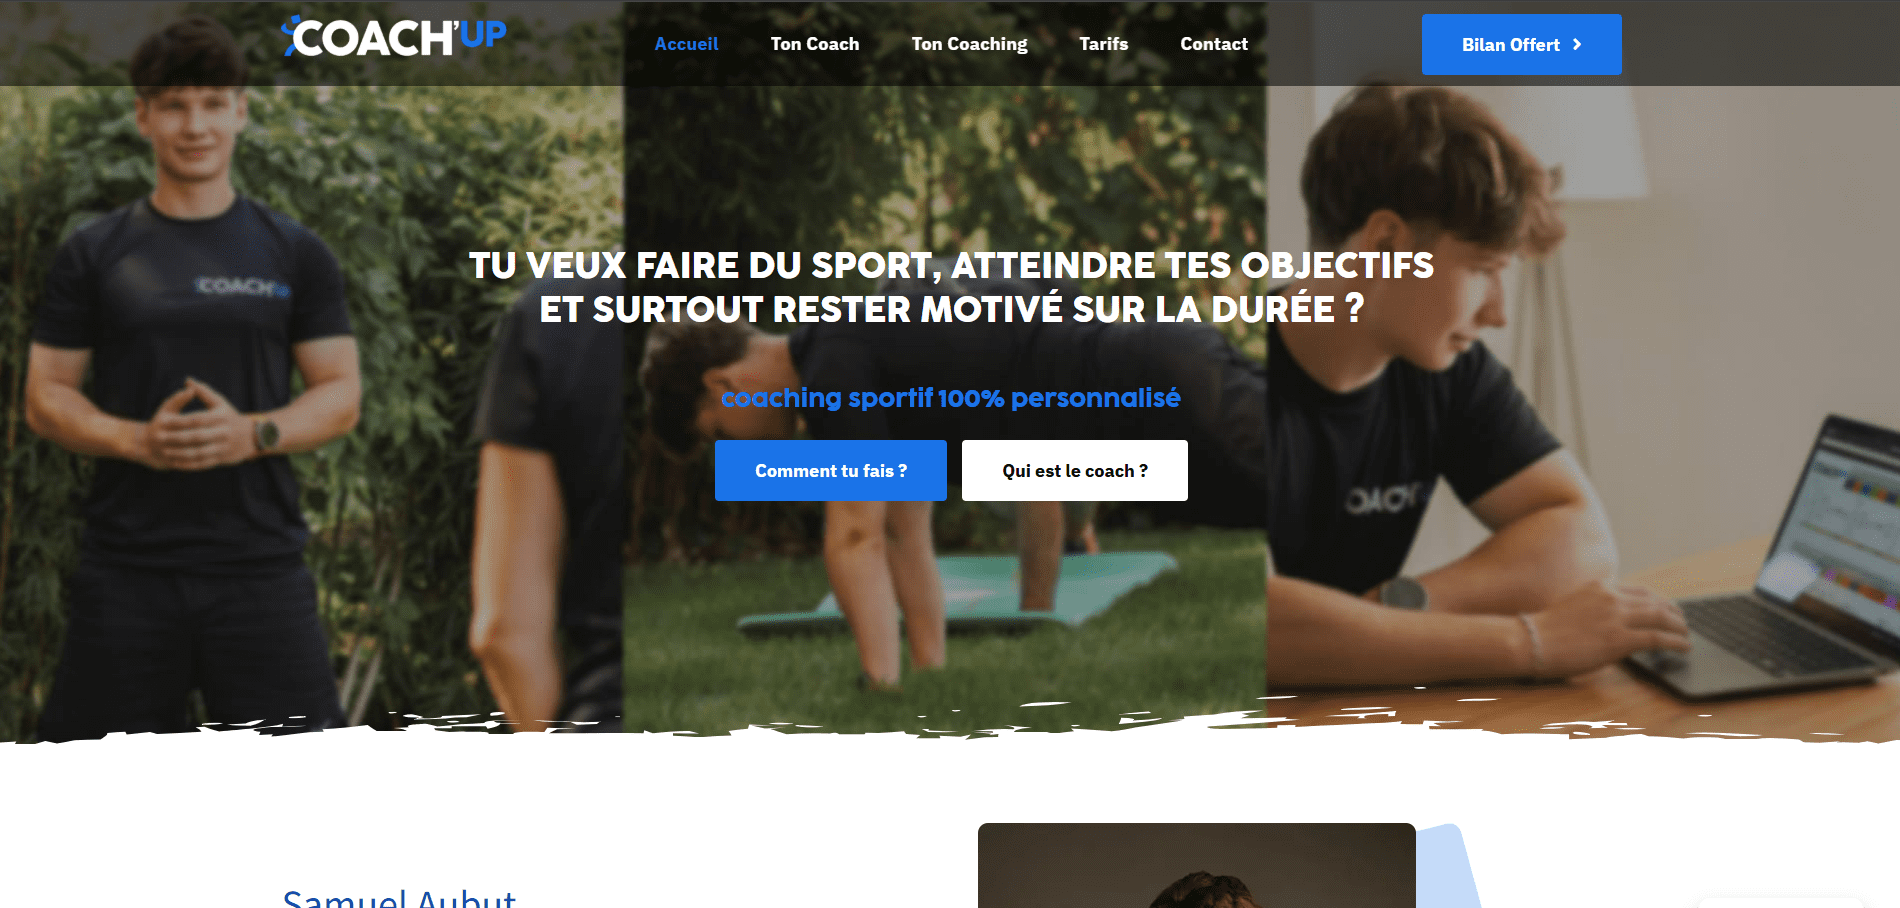Viewport: 1900px width, 908px height.
Task: Click the running figure icon in the logo
Action: point(290,35)
